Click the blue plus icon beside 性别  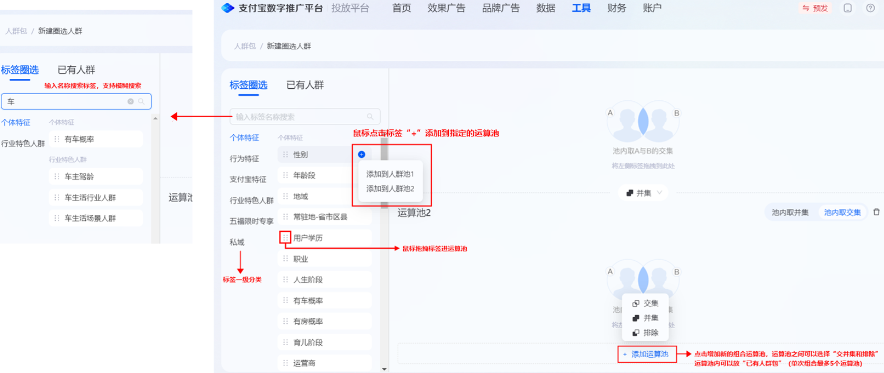pos(361,154)
